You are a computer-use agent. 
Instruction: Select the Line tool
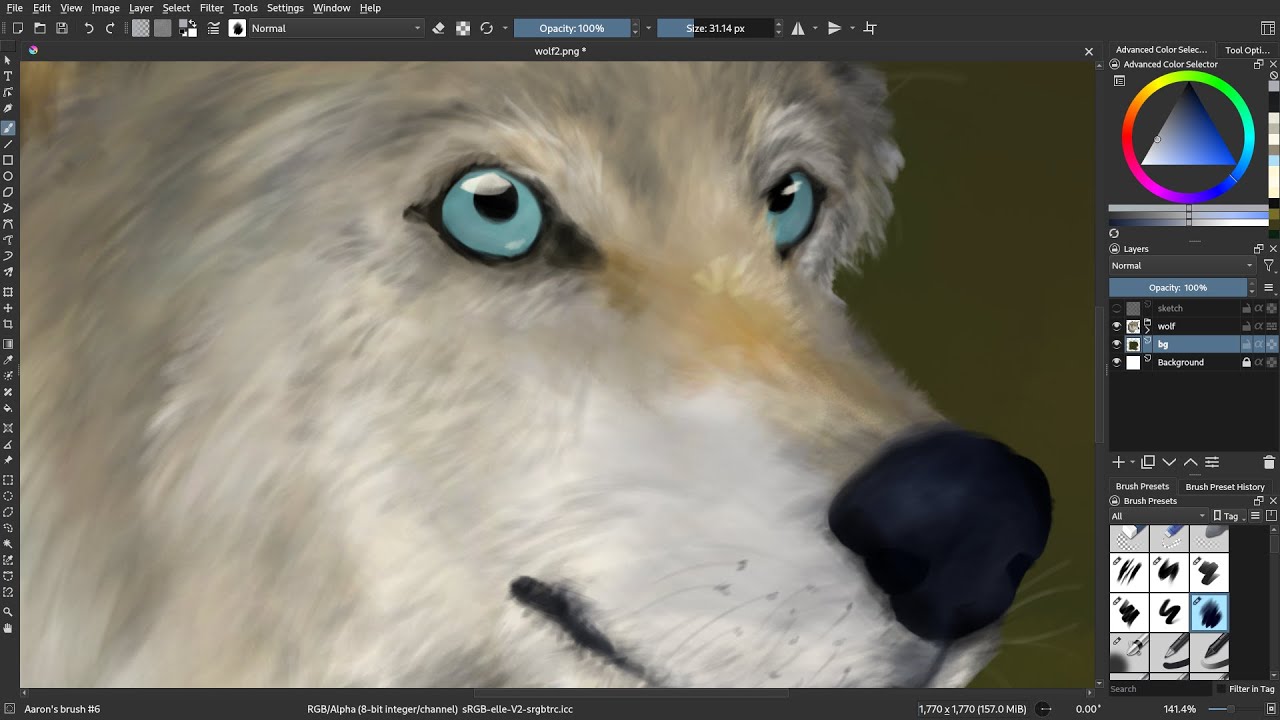8,144
